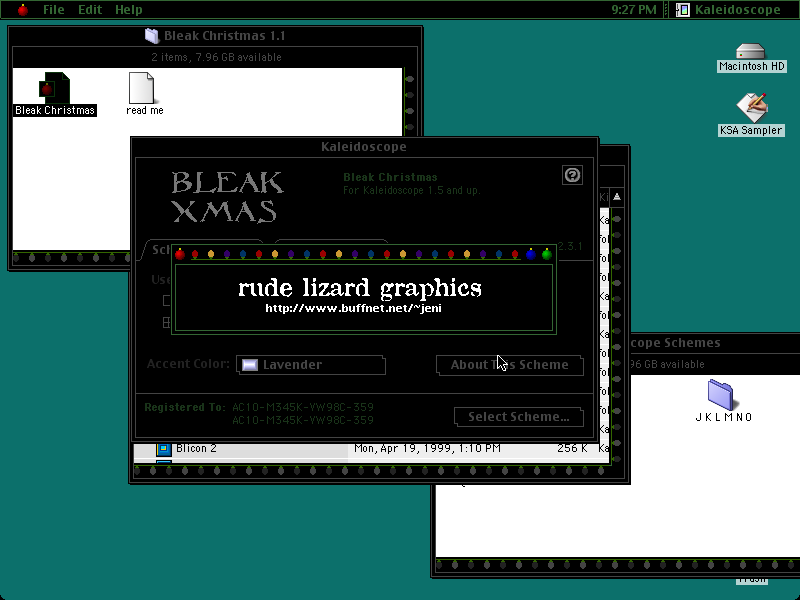
Task: Click the Select Scheme... button
Action: 519,417
